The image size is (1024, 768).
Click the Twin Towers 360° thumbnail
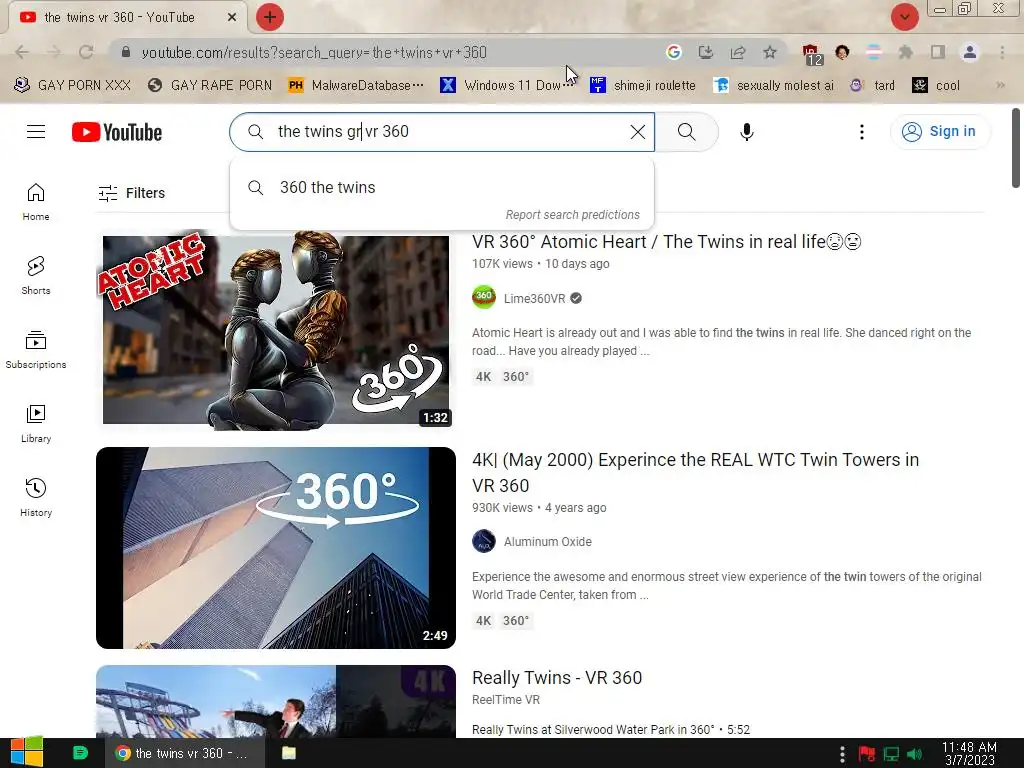pyautogui.click(x=276, y=548)
